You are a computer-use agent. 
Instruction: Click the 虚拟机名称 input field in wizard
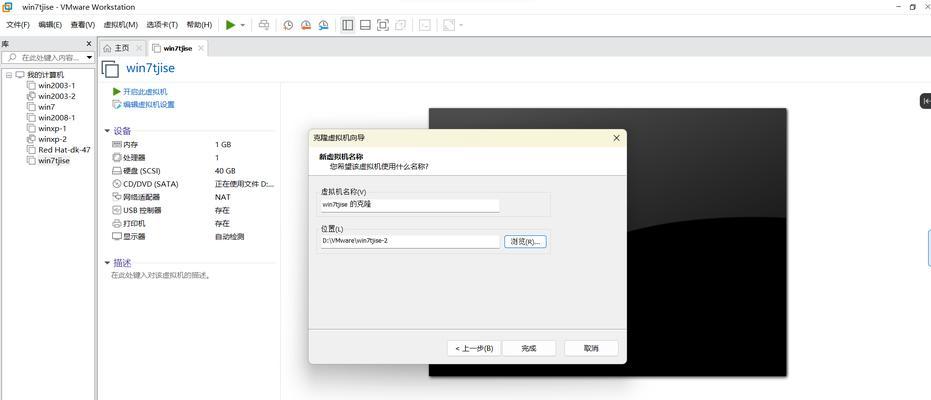pos(409,205)
